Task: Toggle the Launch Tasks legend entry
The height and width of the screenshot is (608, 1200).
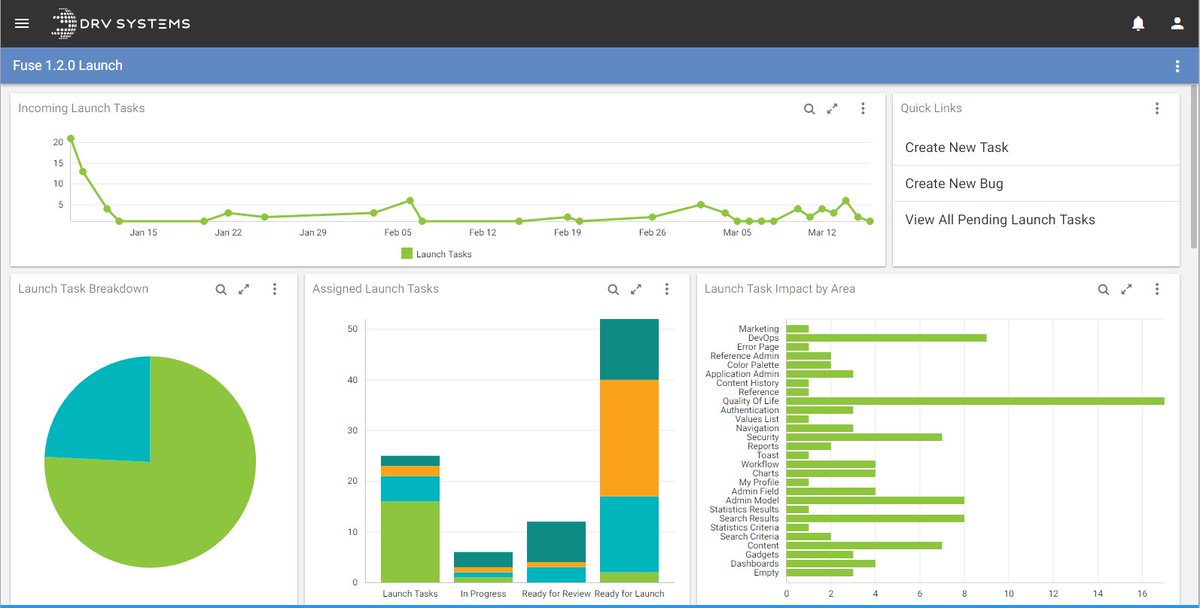Action: (x=436, y=254)
